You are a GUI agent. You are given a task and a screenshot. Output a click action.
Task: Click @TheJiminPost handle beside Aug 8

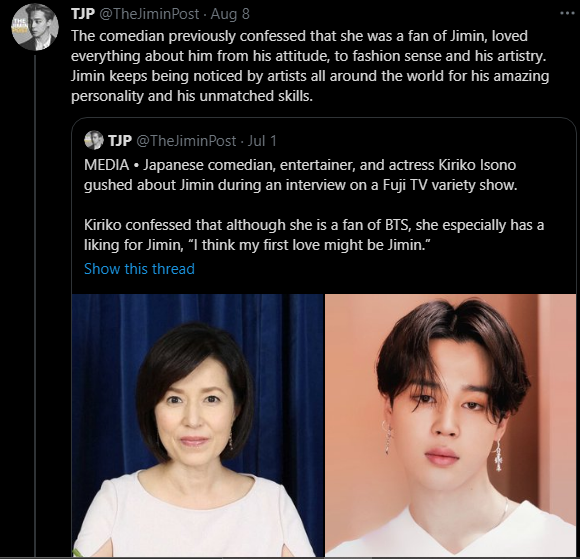coord(149,14)
